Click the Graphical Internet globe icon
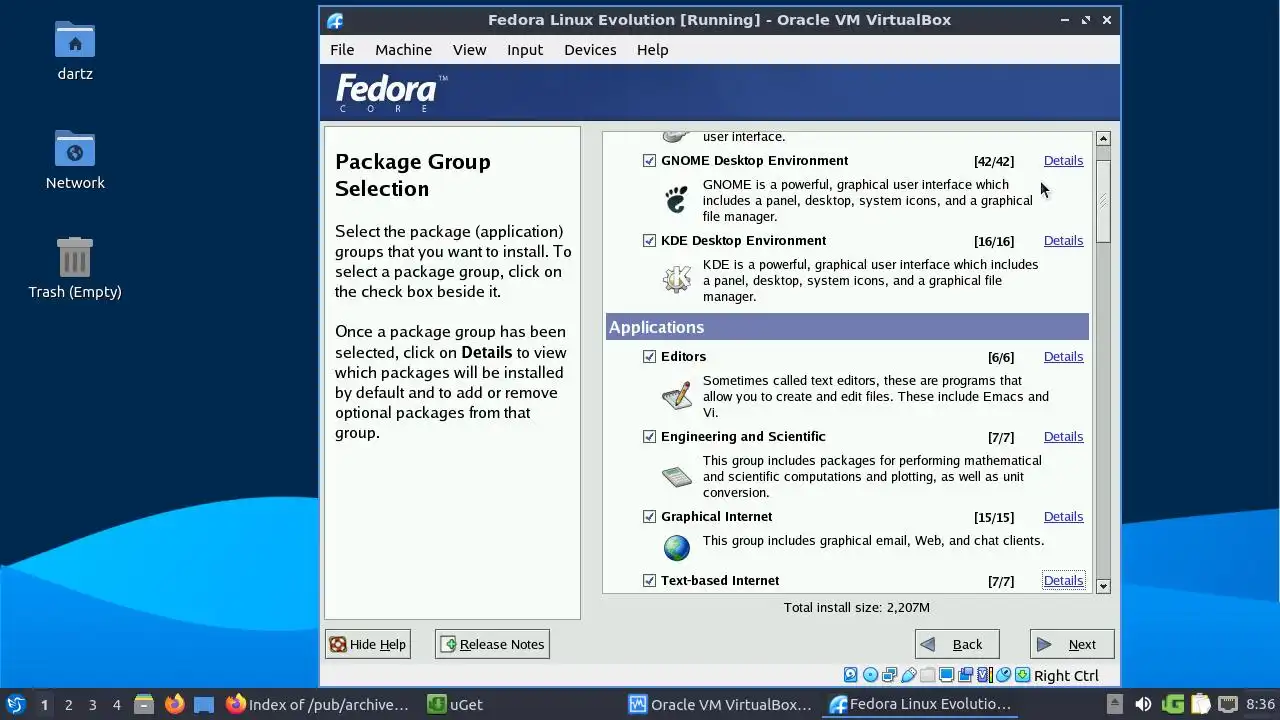The width and height of the screenshot is (1280, 720). [x=677, y=547]
